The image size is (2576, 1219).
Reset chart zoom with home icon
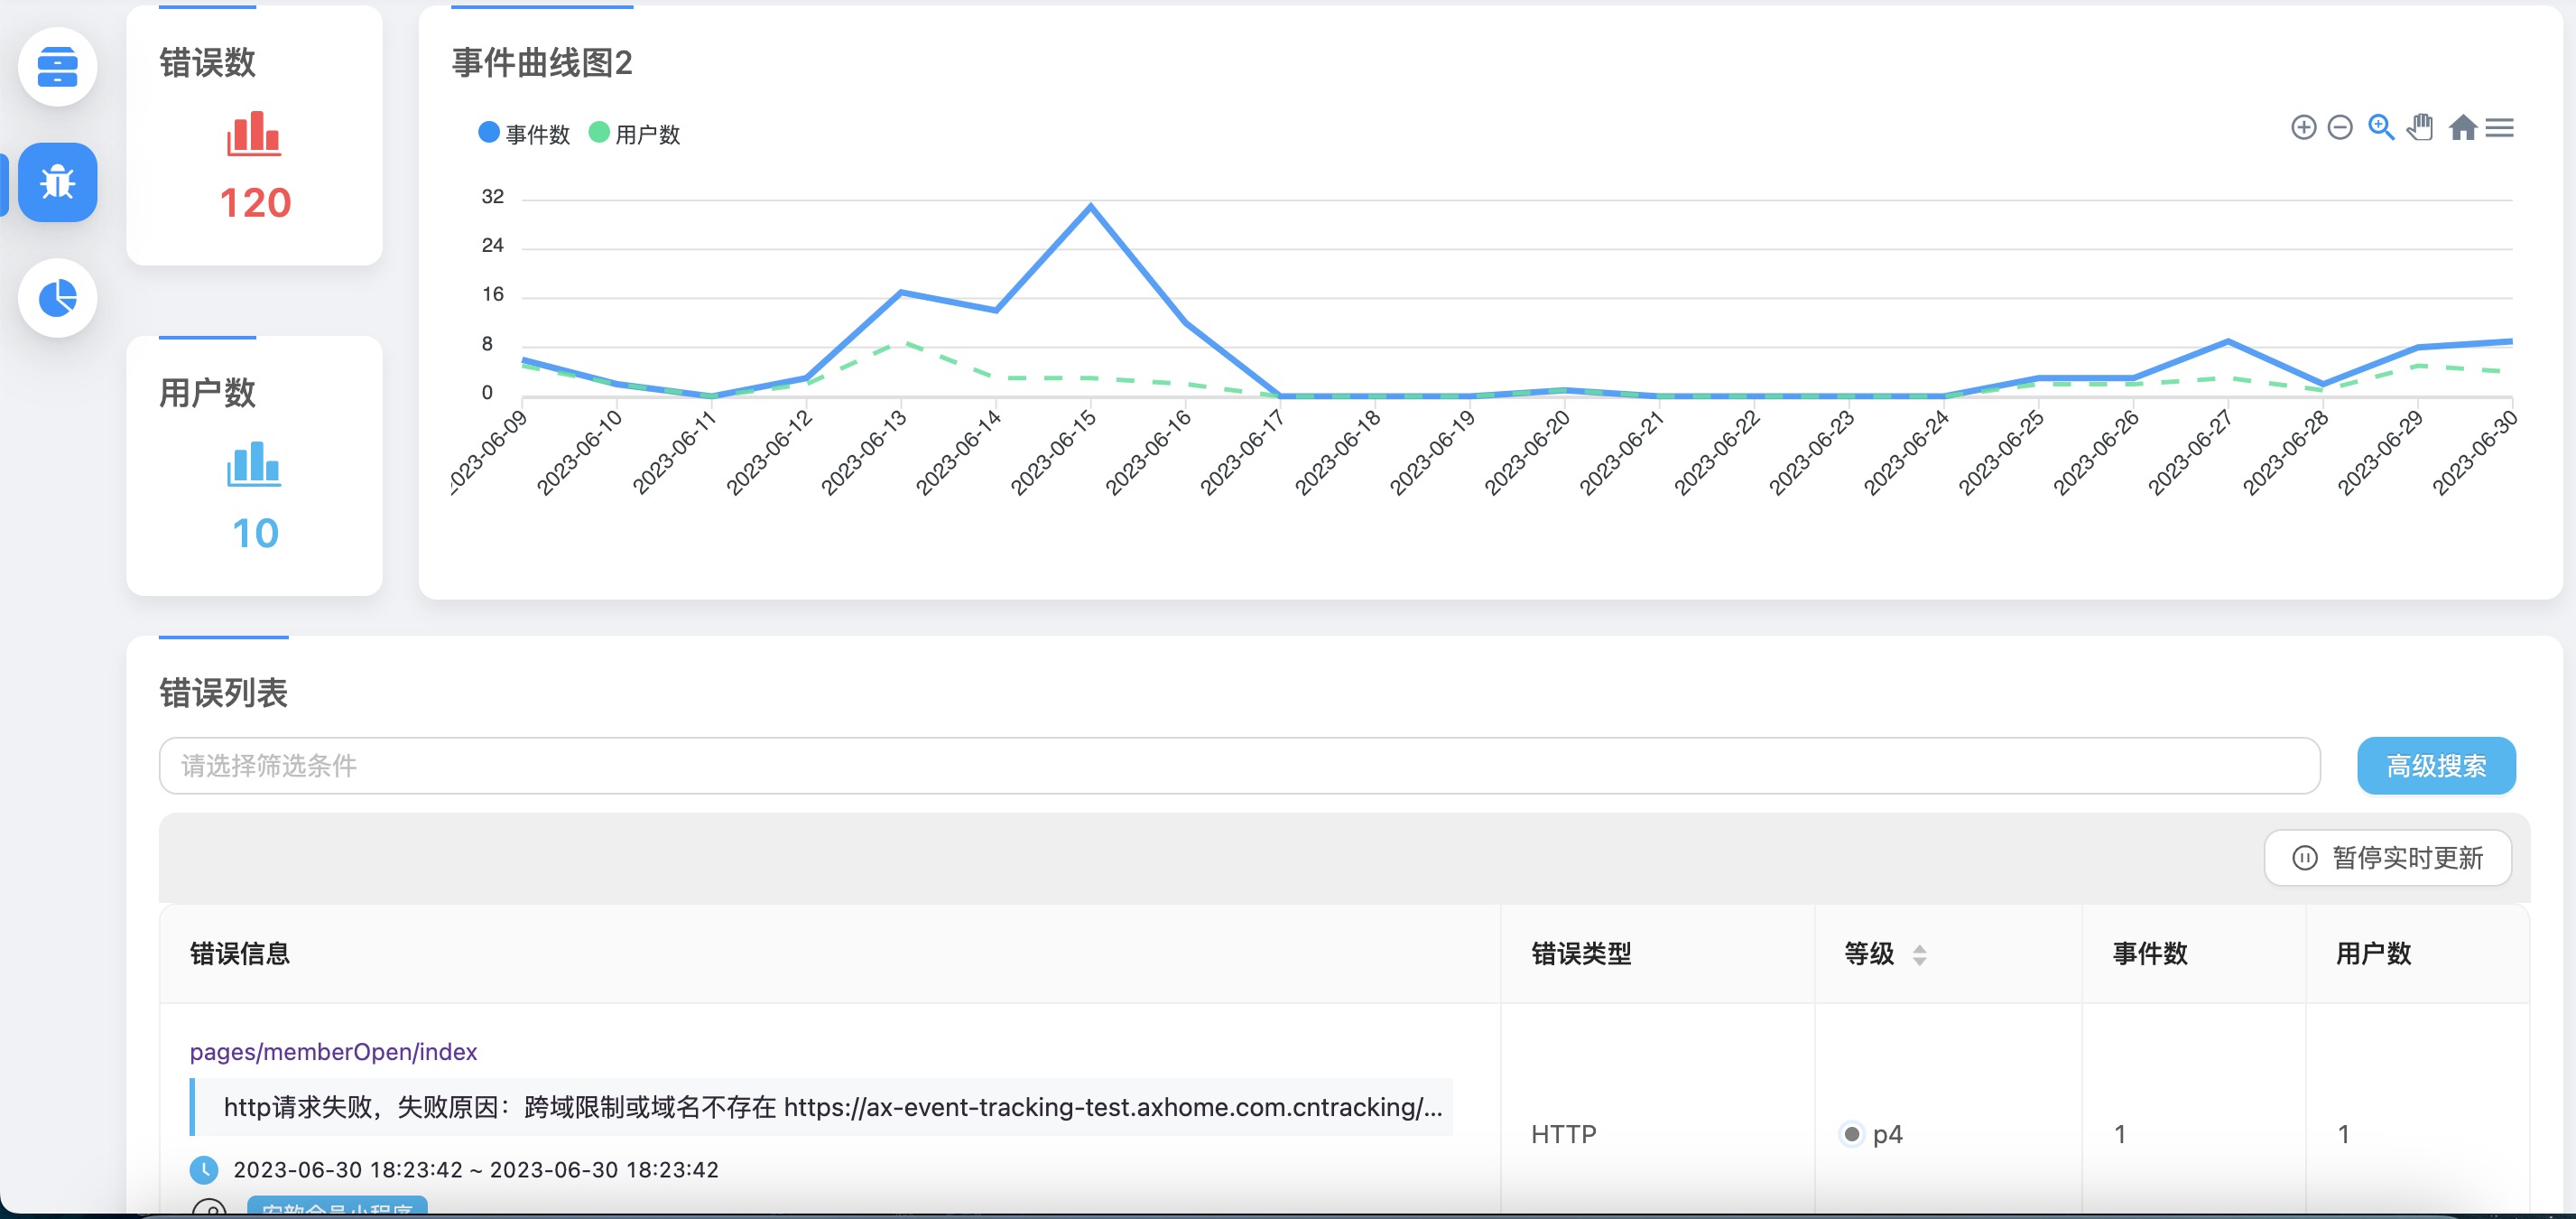(2462, 127)
